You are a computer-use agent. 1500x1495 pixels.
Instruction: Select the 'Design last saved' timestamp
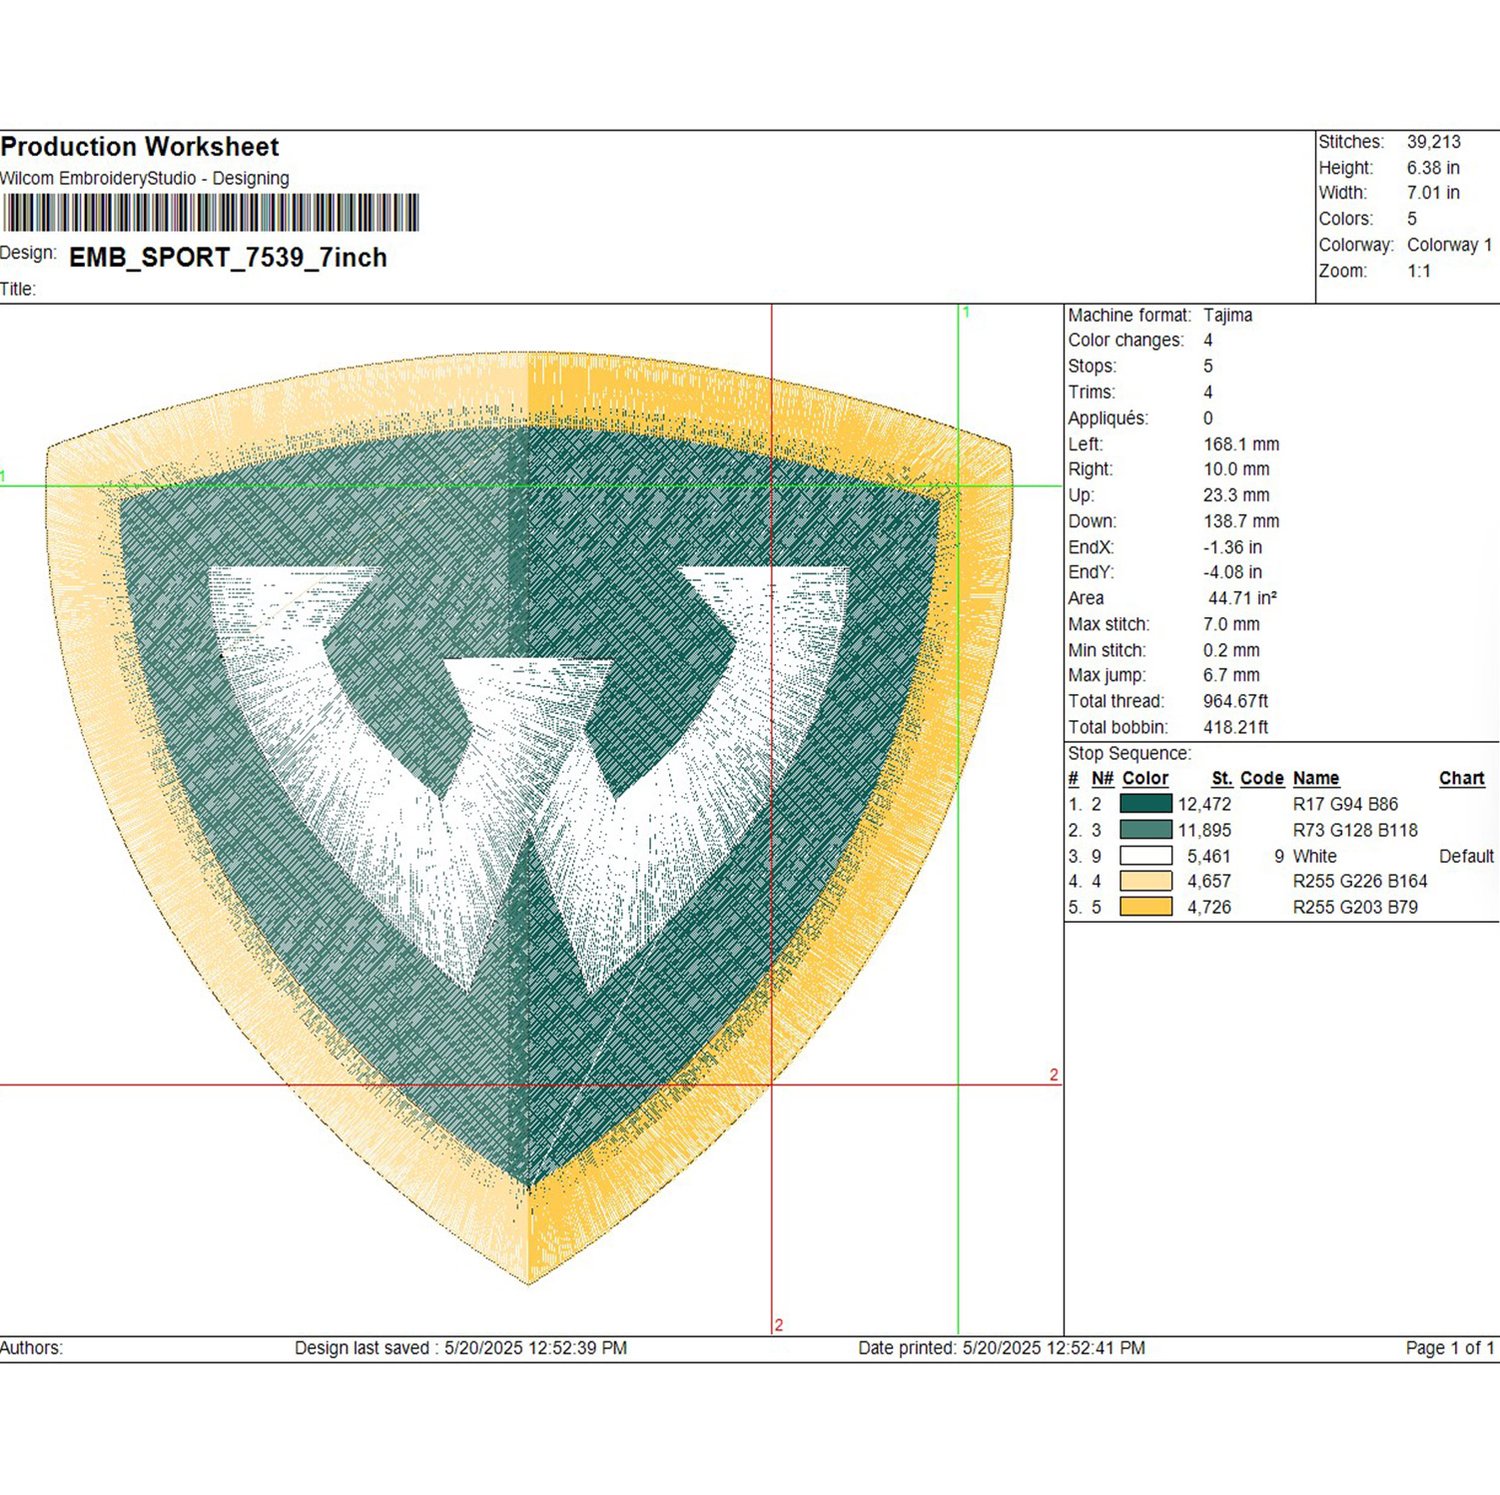pyautogui.click(x=461, y=1348)
